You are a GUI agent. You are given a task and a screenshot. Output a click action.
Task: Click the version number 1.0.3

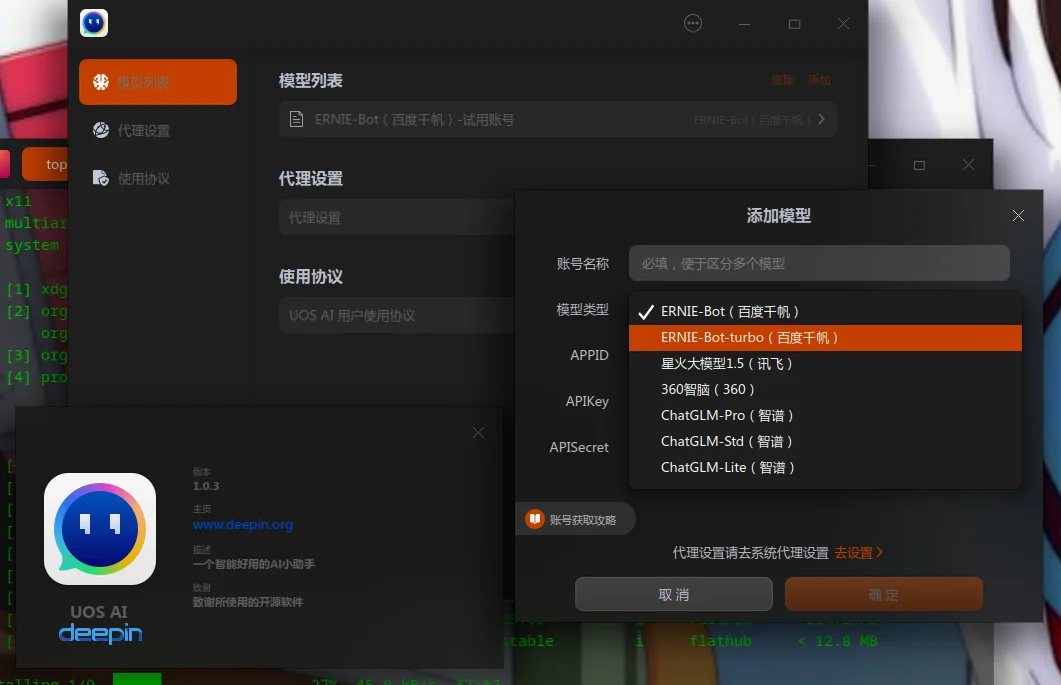point(206,486)
